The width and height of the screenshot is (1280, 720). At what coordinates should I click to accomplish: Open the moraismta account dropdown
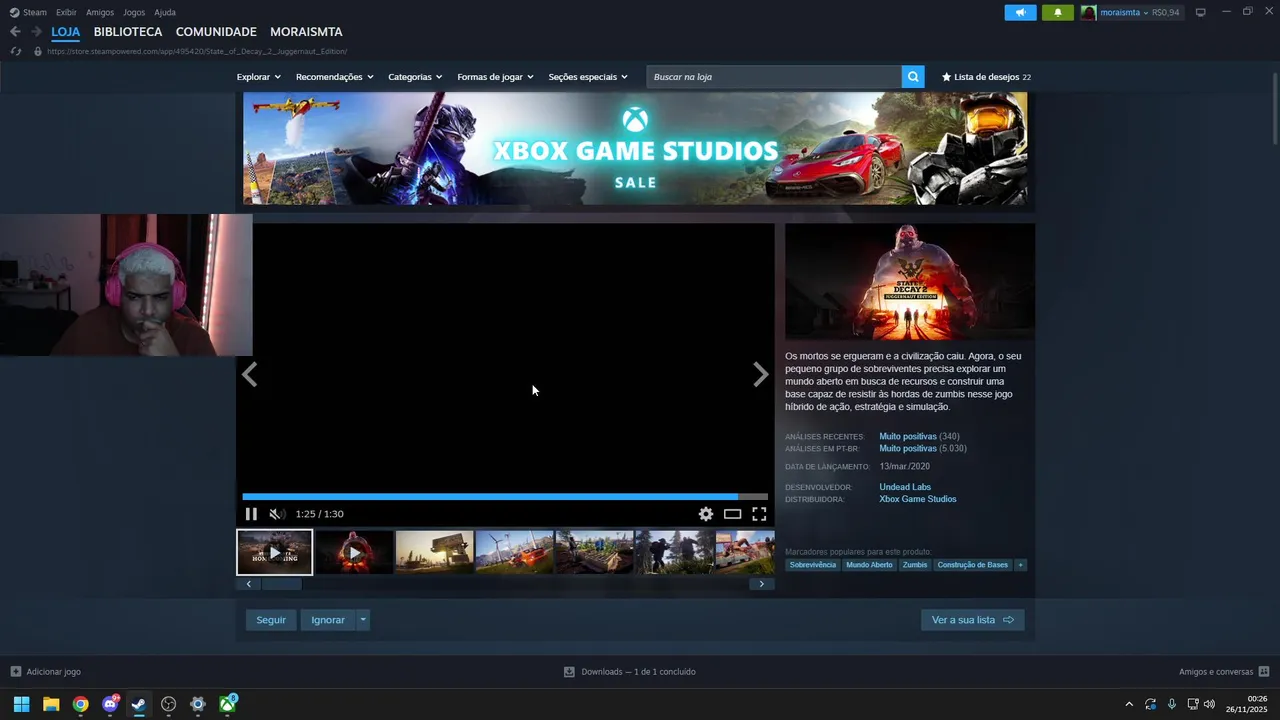pos(1130,12)
